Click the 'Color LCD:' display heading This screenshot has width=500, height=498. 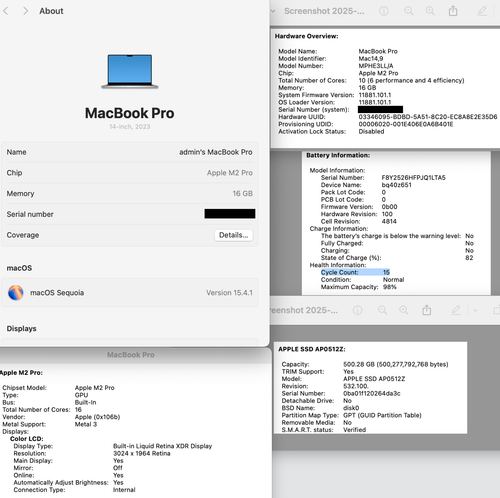pyautogui.click(x=27, y=439)
